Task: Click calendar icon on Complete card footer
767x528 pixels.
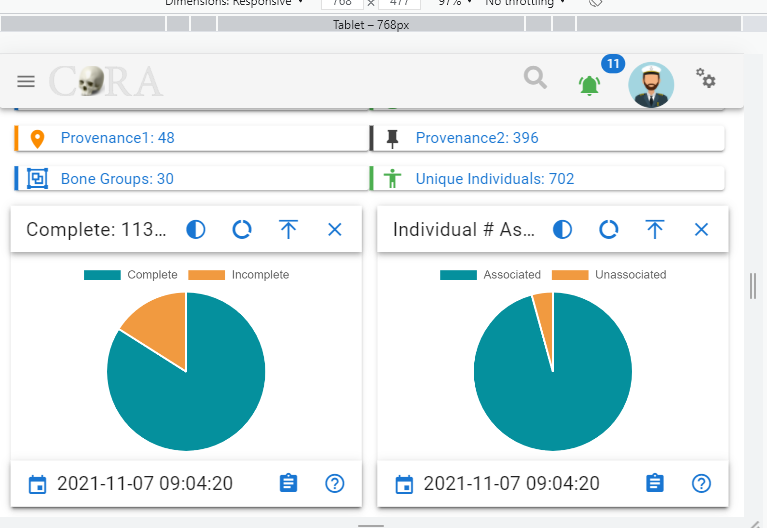Action: tap(38, 484)
